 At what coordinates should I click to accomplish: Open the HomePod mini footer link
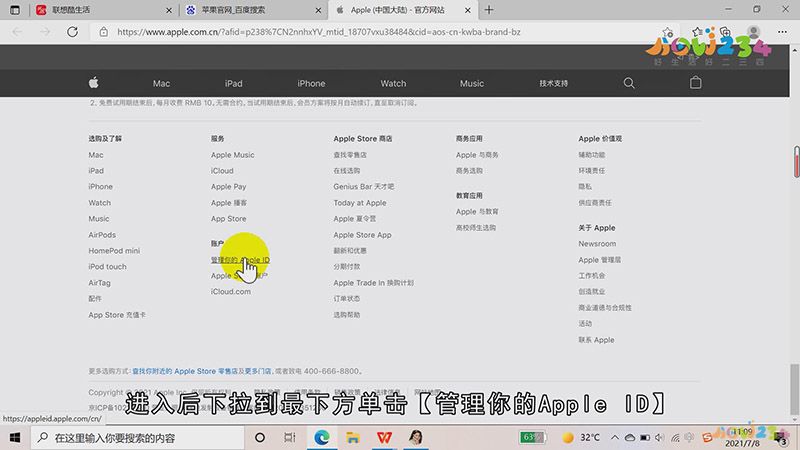pyautogui.click(x=114, y=251)
